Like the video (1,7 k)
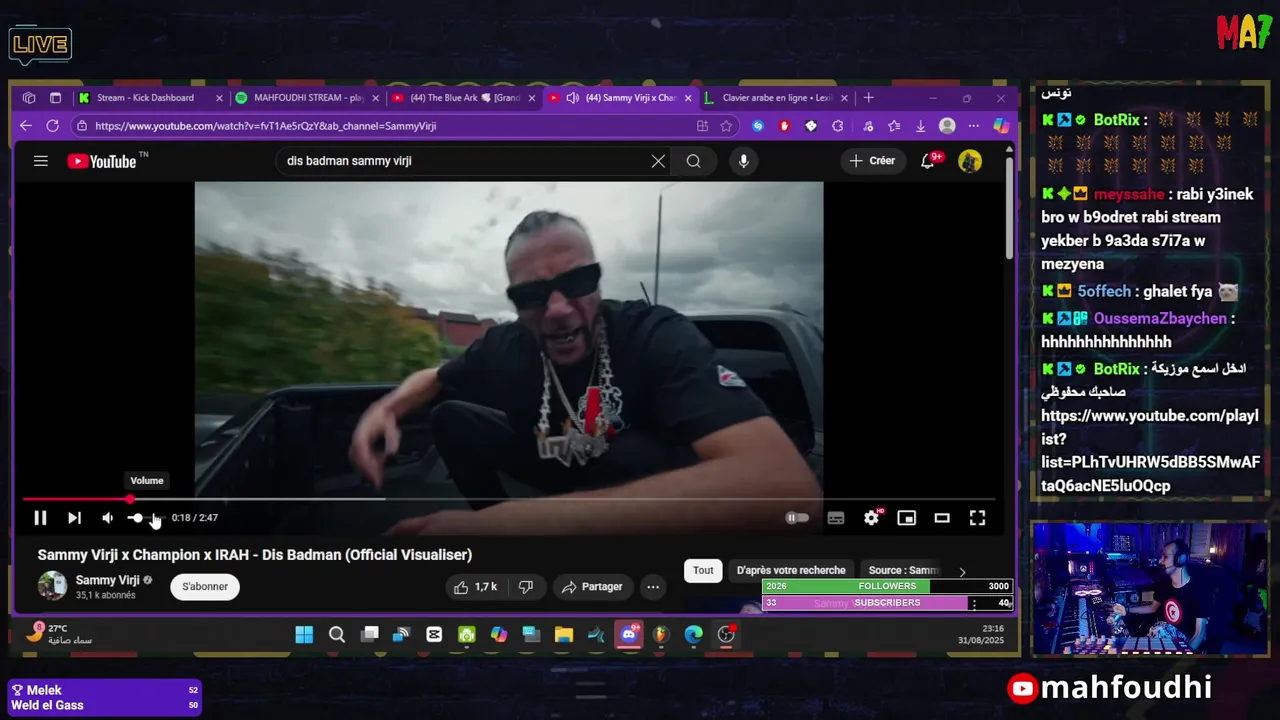 pyautogui.click(x=475, y=587)
